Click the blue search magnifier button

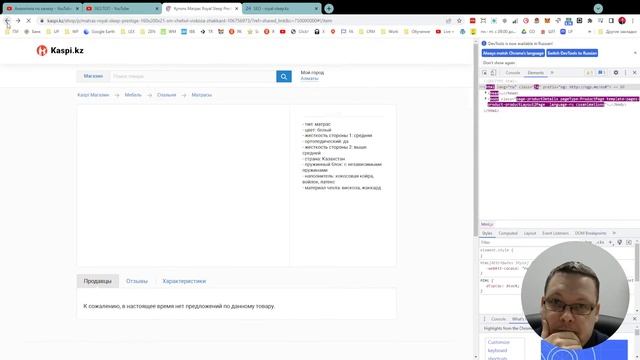pos(284,76)
